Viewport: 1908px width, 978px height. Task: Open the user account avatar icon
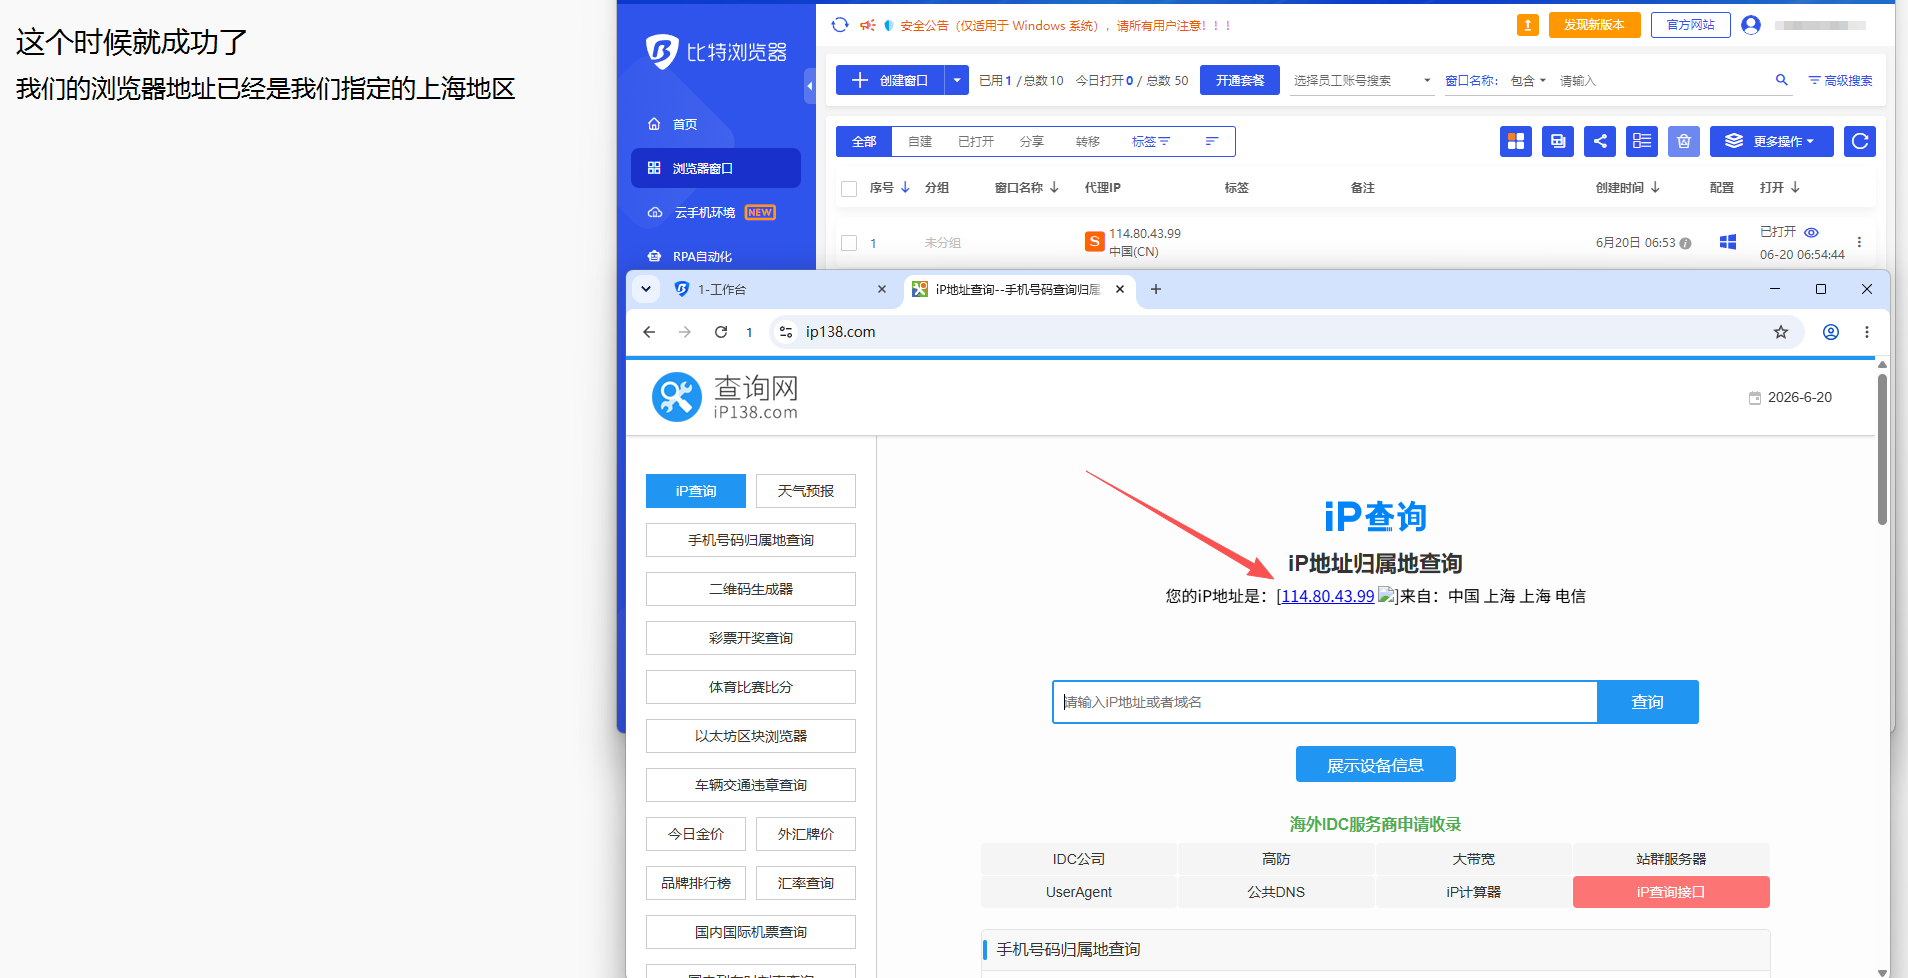[1750, 25]
